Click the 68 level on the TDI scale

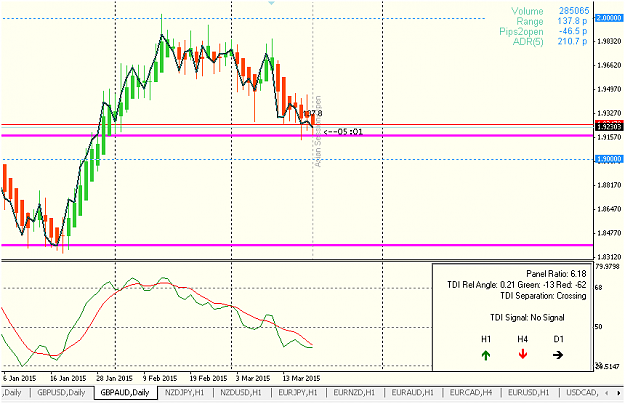pyautogui.click(x=598, y=288)
